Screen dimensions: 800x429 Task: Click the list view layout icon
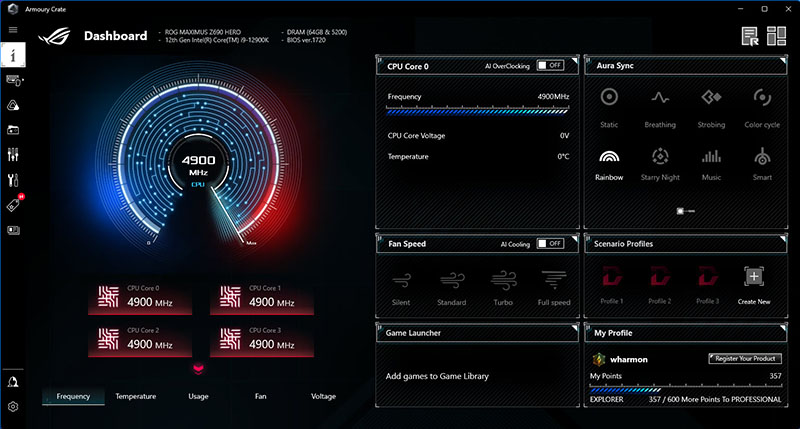[750, 36]
